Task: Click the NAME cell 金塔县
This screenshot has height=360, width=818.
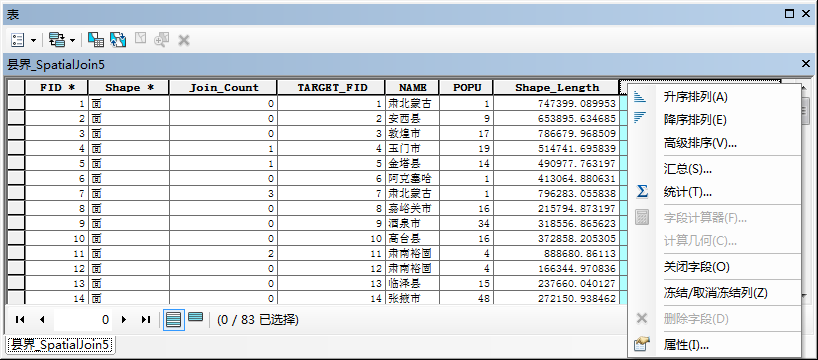Action: [x=412, y=163]
